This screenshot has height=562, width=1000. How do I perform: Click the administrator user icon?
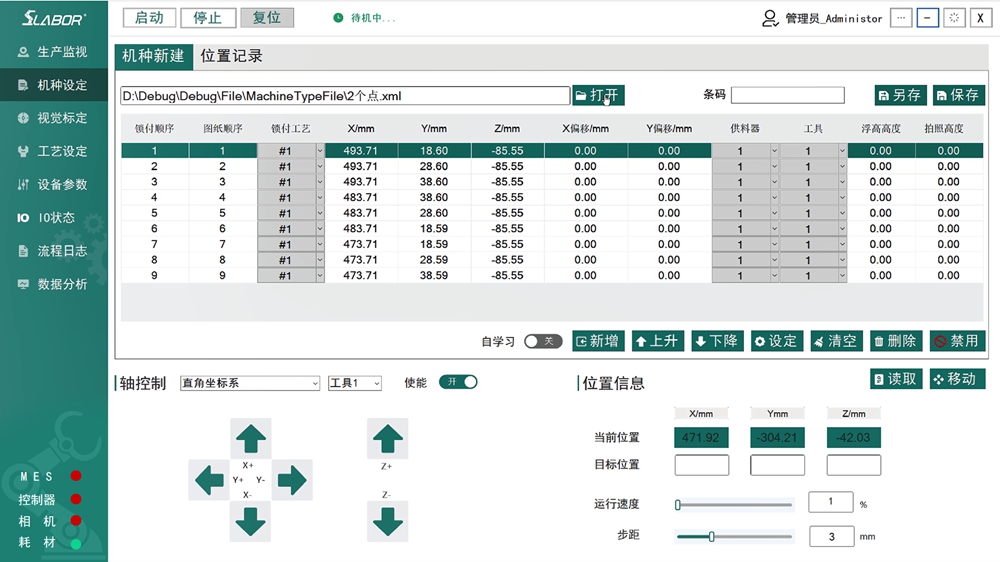click(x=770, y=18)
